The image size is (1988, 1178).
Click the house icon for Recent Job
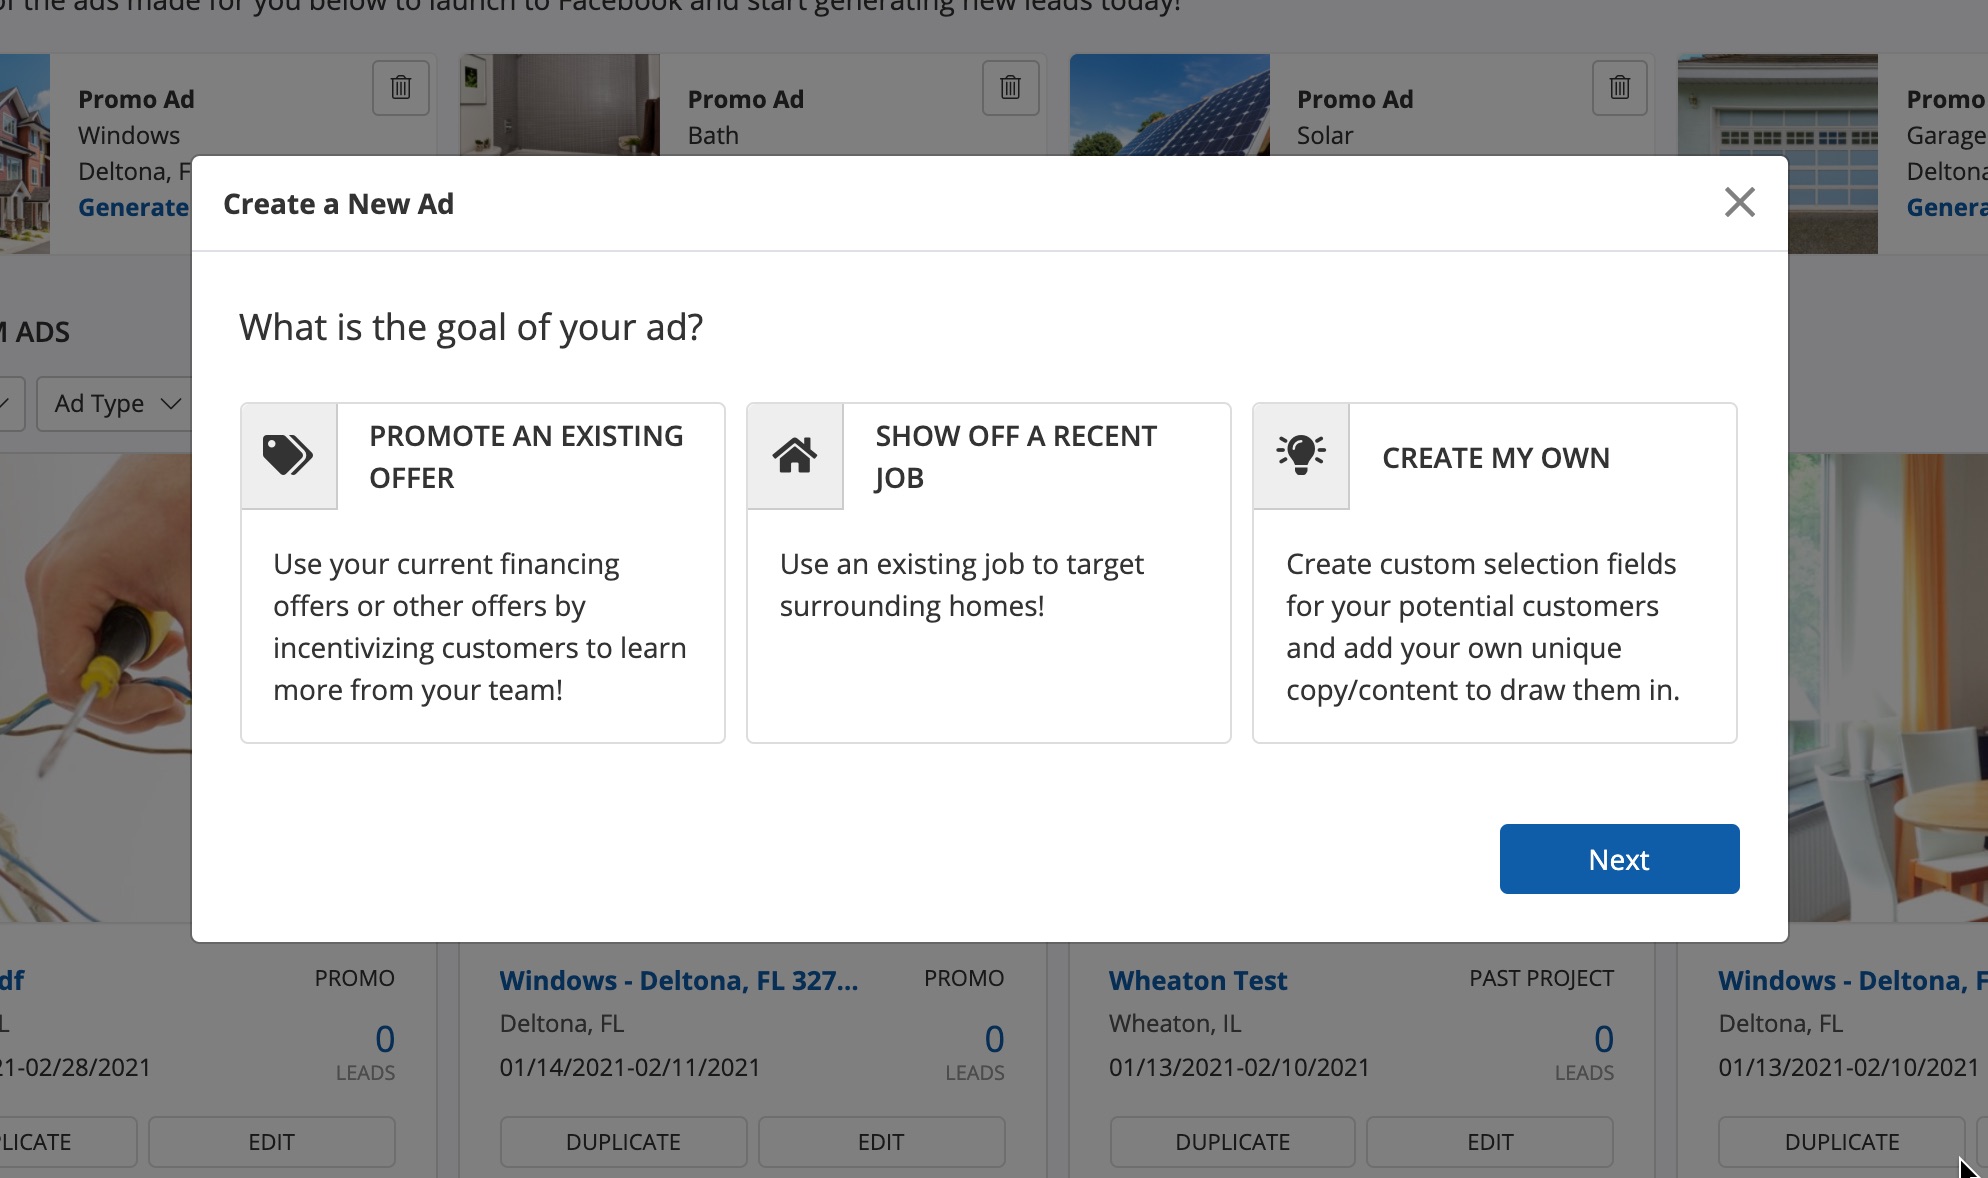[795, 456]
